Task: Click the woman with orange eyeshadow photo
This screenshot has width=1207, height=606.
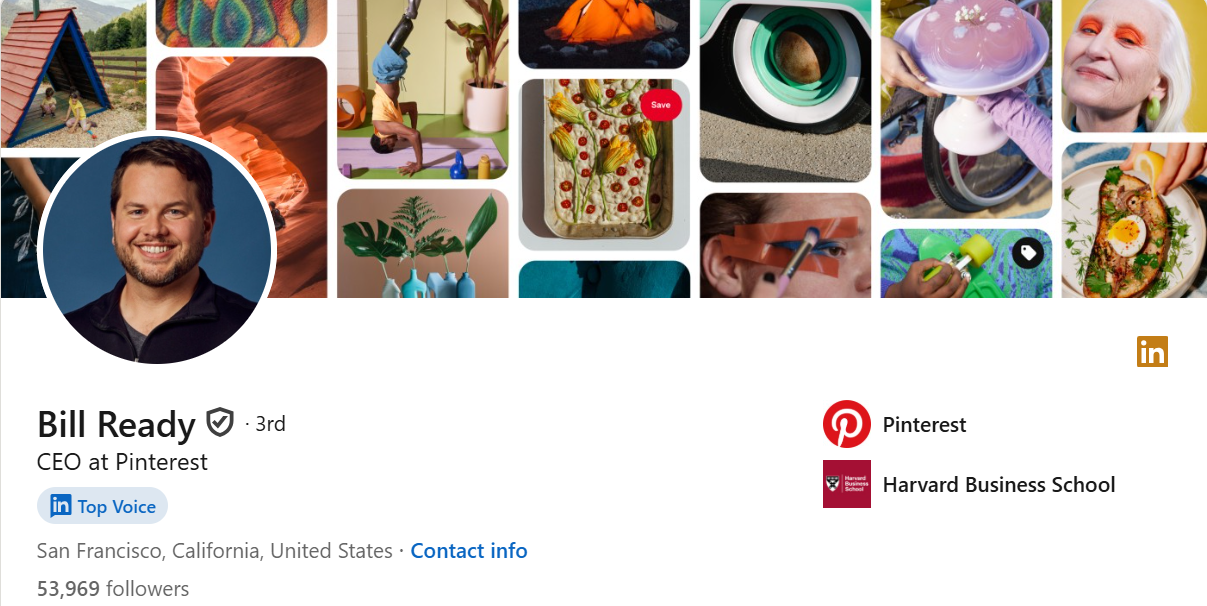Action: click(1134, 66)
